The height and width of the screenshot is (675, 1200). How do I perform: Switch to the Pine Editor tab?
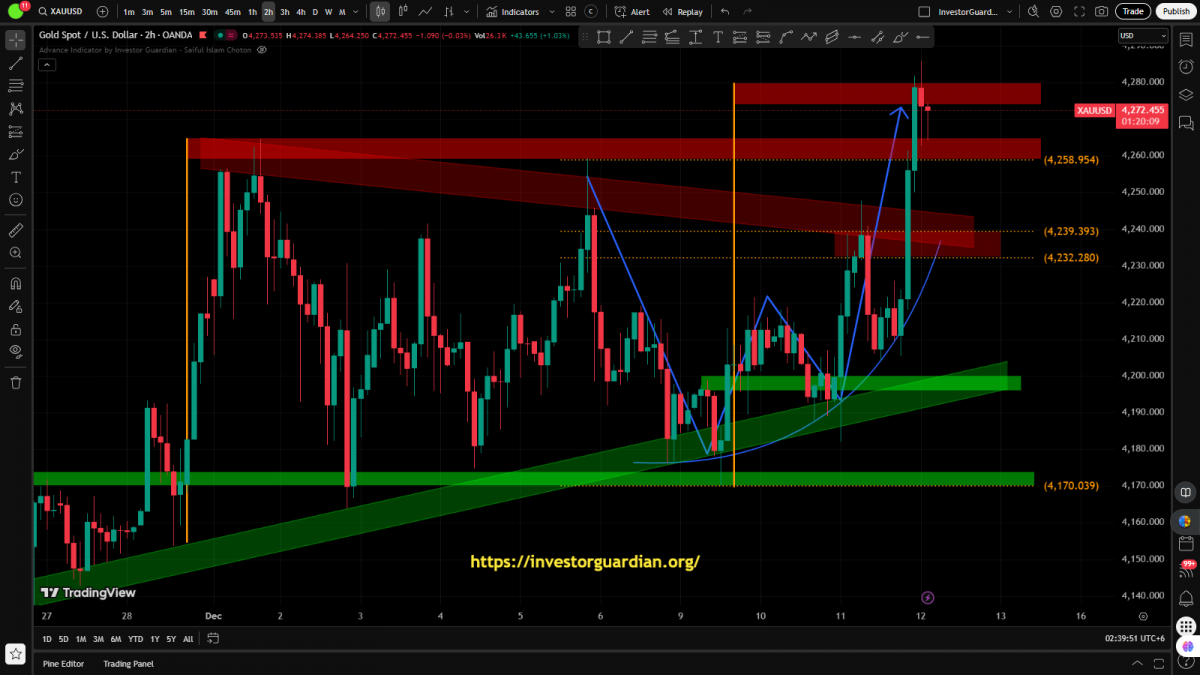click(x=63, y=663)
